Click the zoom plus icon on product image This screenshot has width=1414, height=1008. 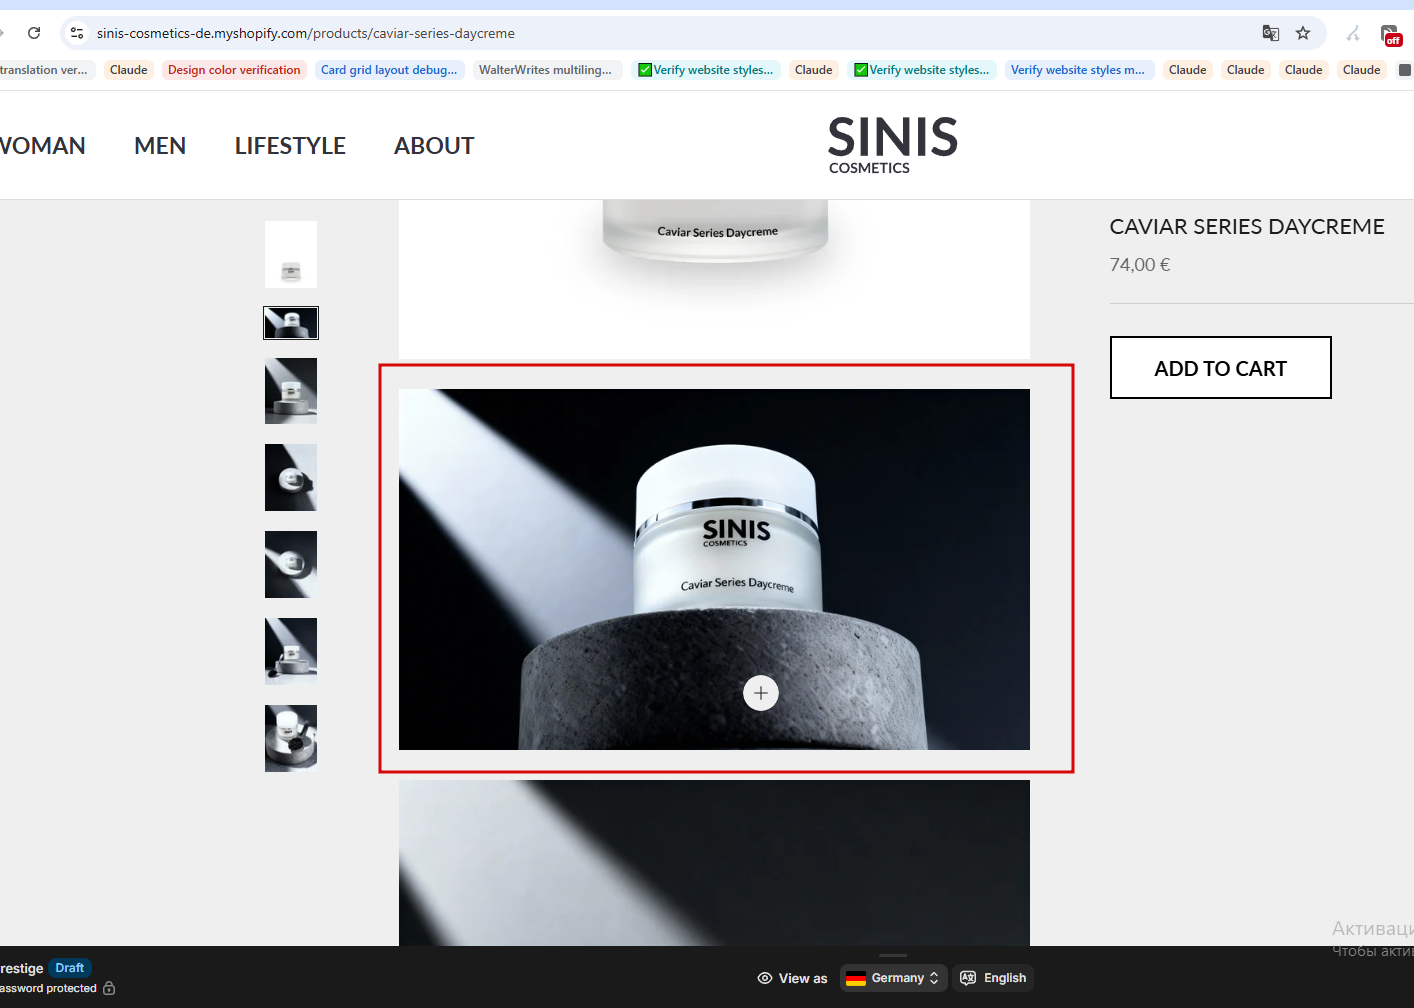point(761,693)
